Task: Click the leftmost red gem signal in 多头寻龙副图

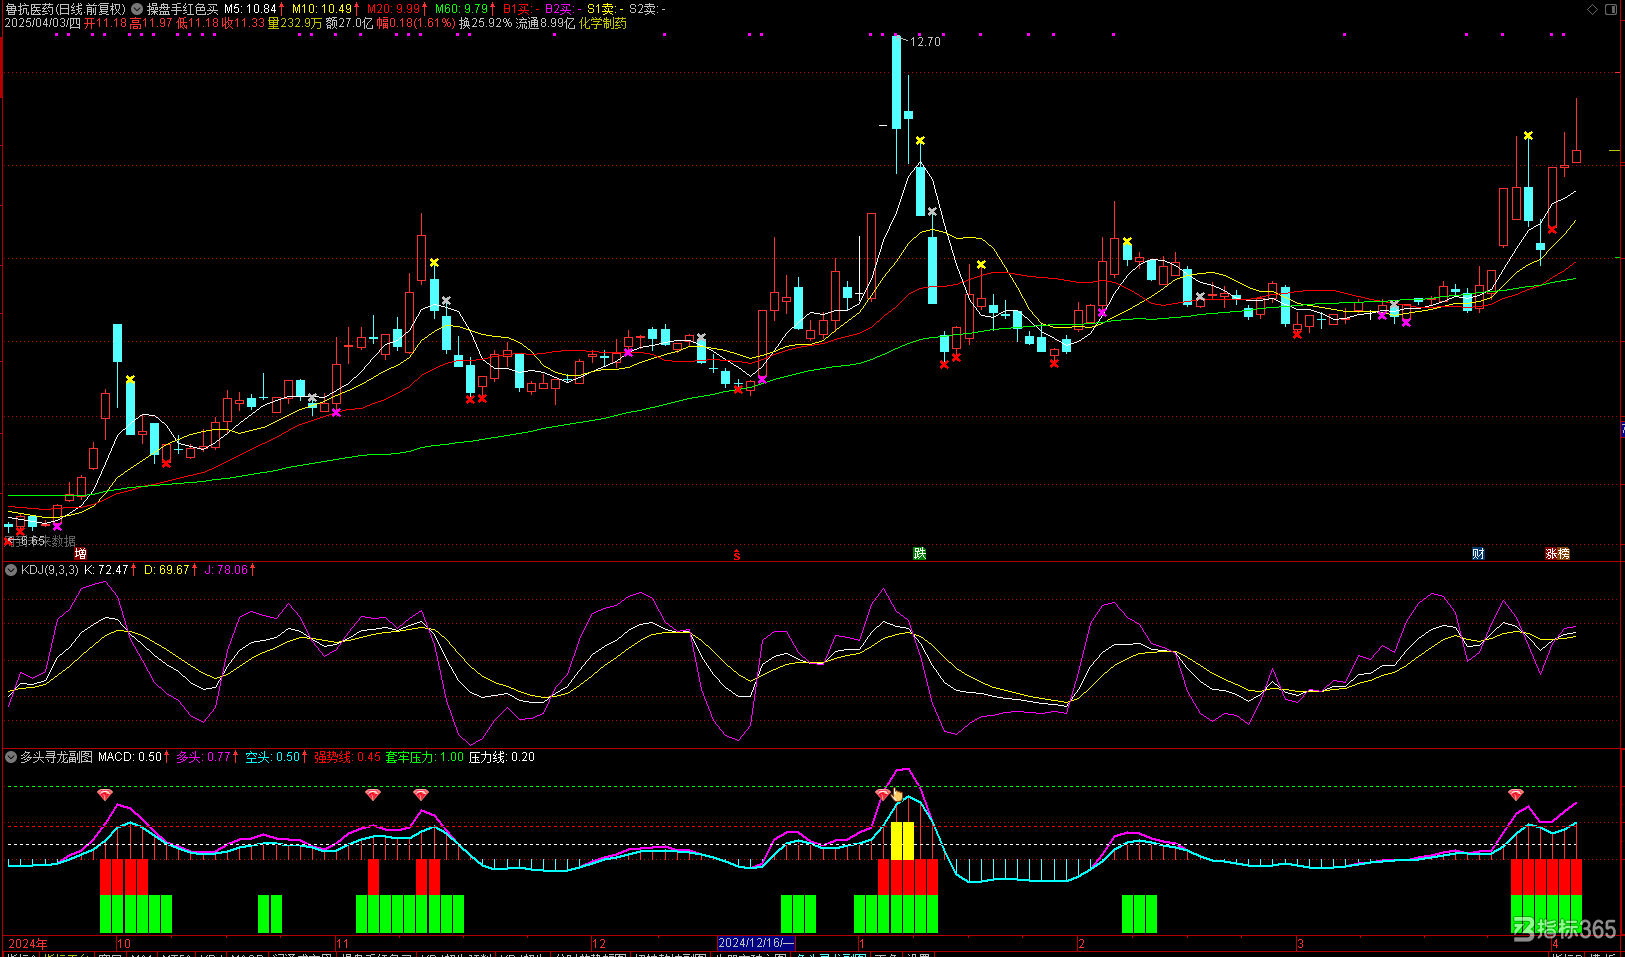Action: [105, 794]
